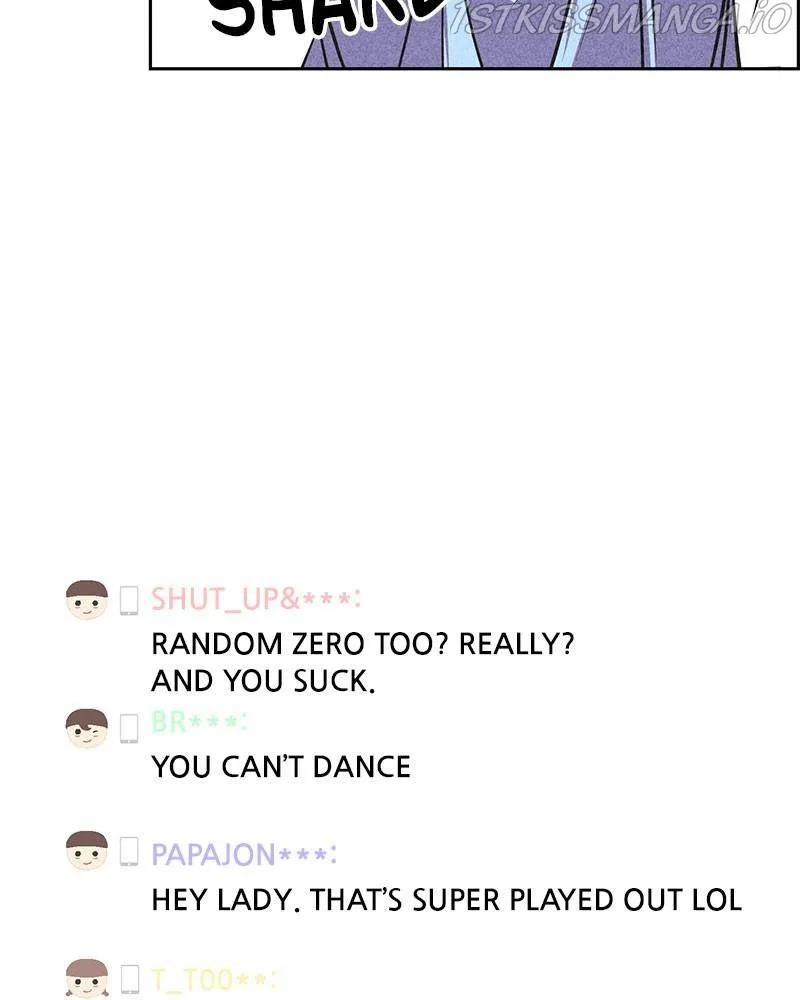
Task: Select the 'HEY LADY, THAT'S SUPER PLAYED OUT' comment
Action: click(x=419, y=901)
